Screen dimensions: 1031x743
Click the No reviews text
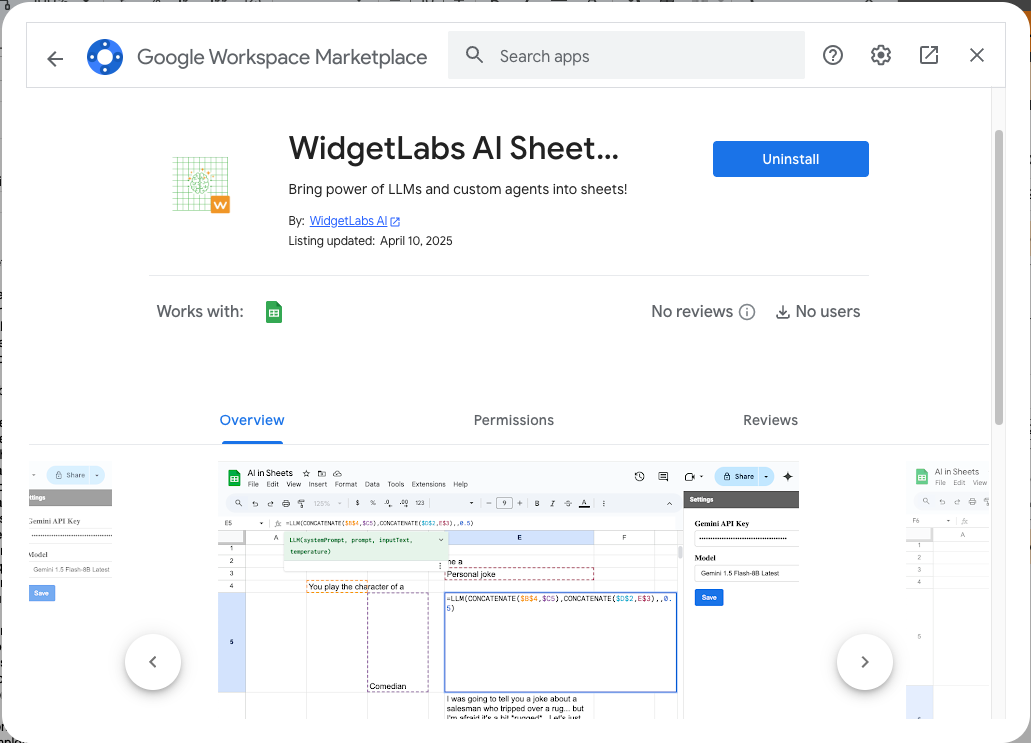(692, 312)
